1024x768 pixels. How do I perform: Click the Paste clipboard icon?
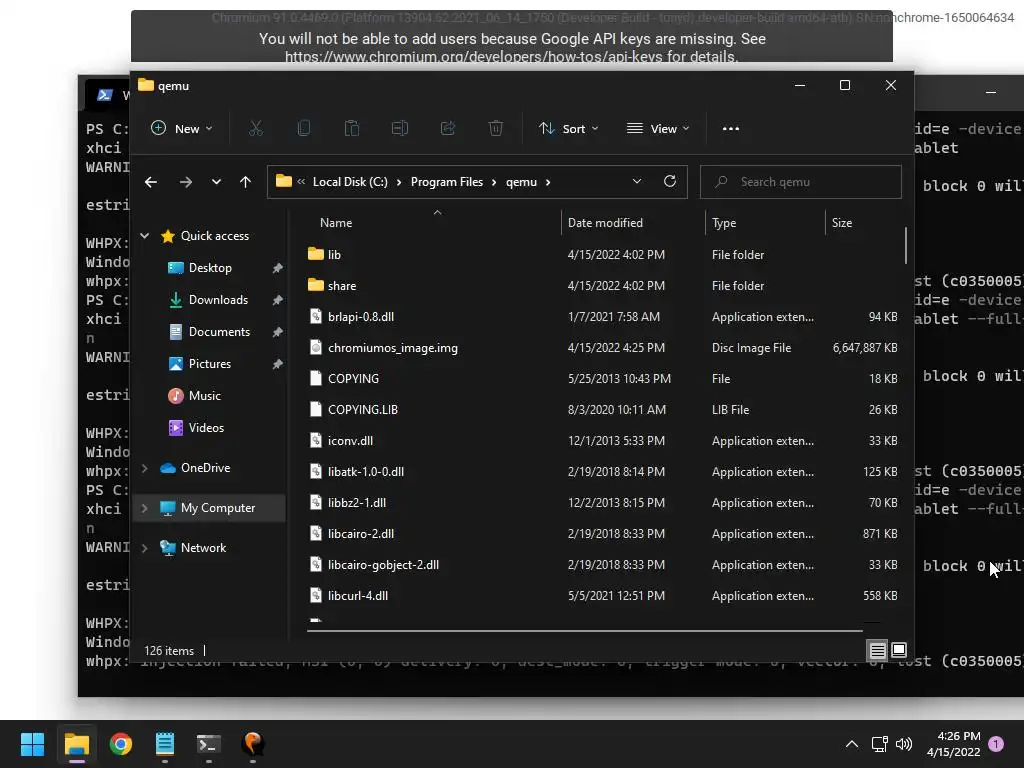coord(351,129)
